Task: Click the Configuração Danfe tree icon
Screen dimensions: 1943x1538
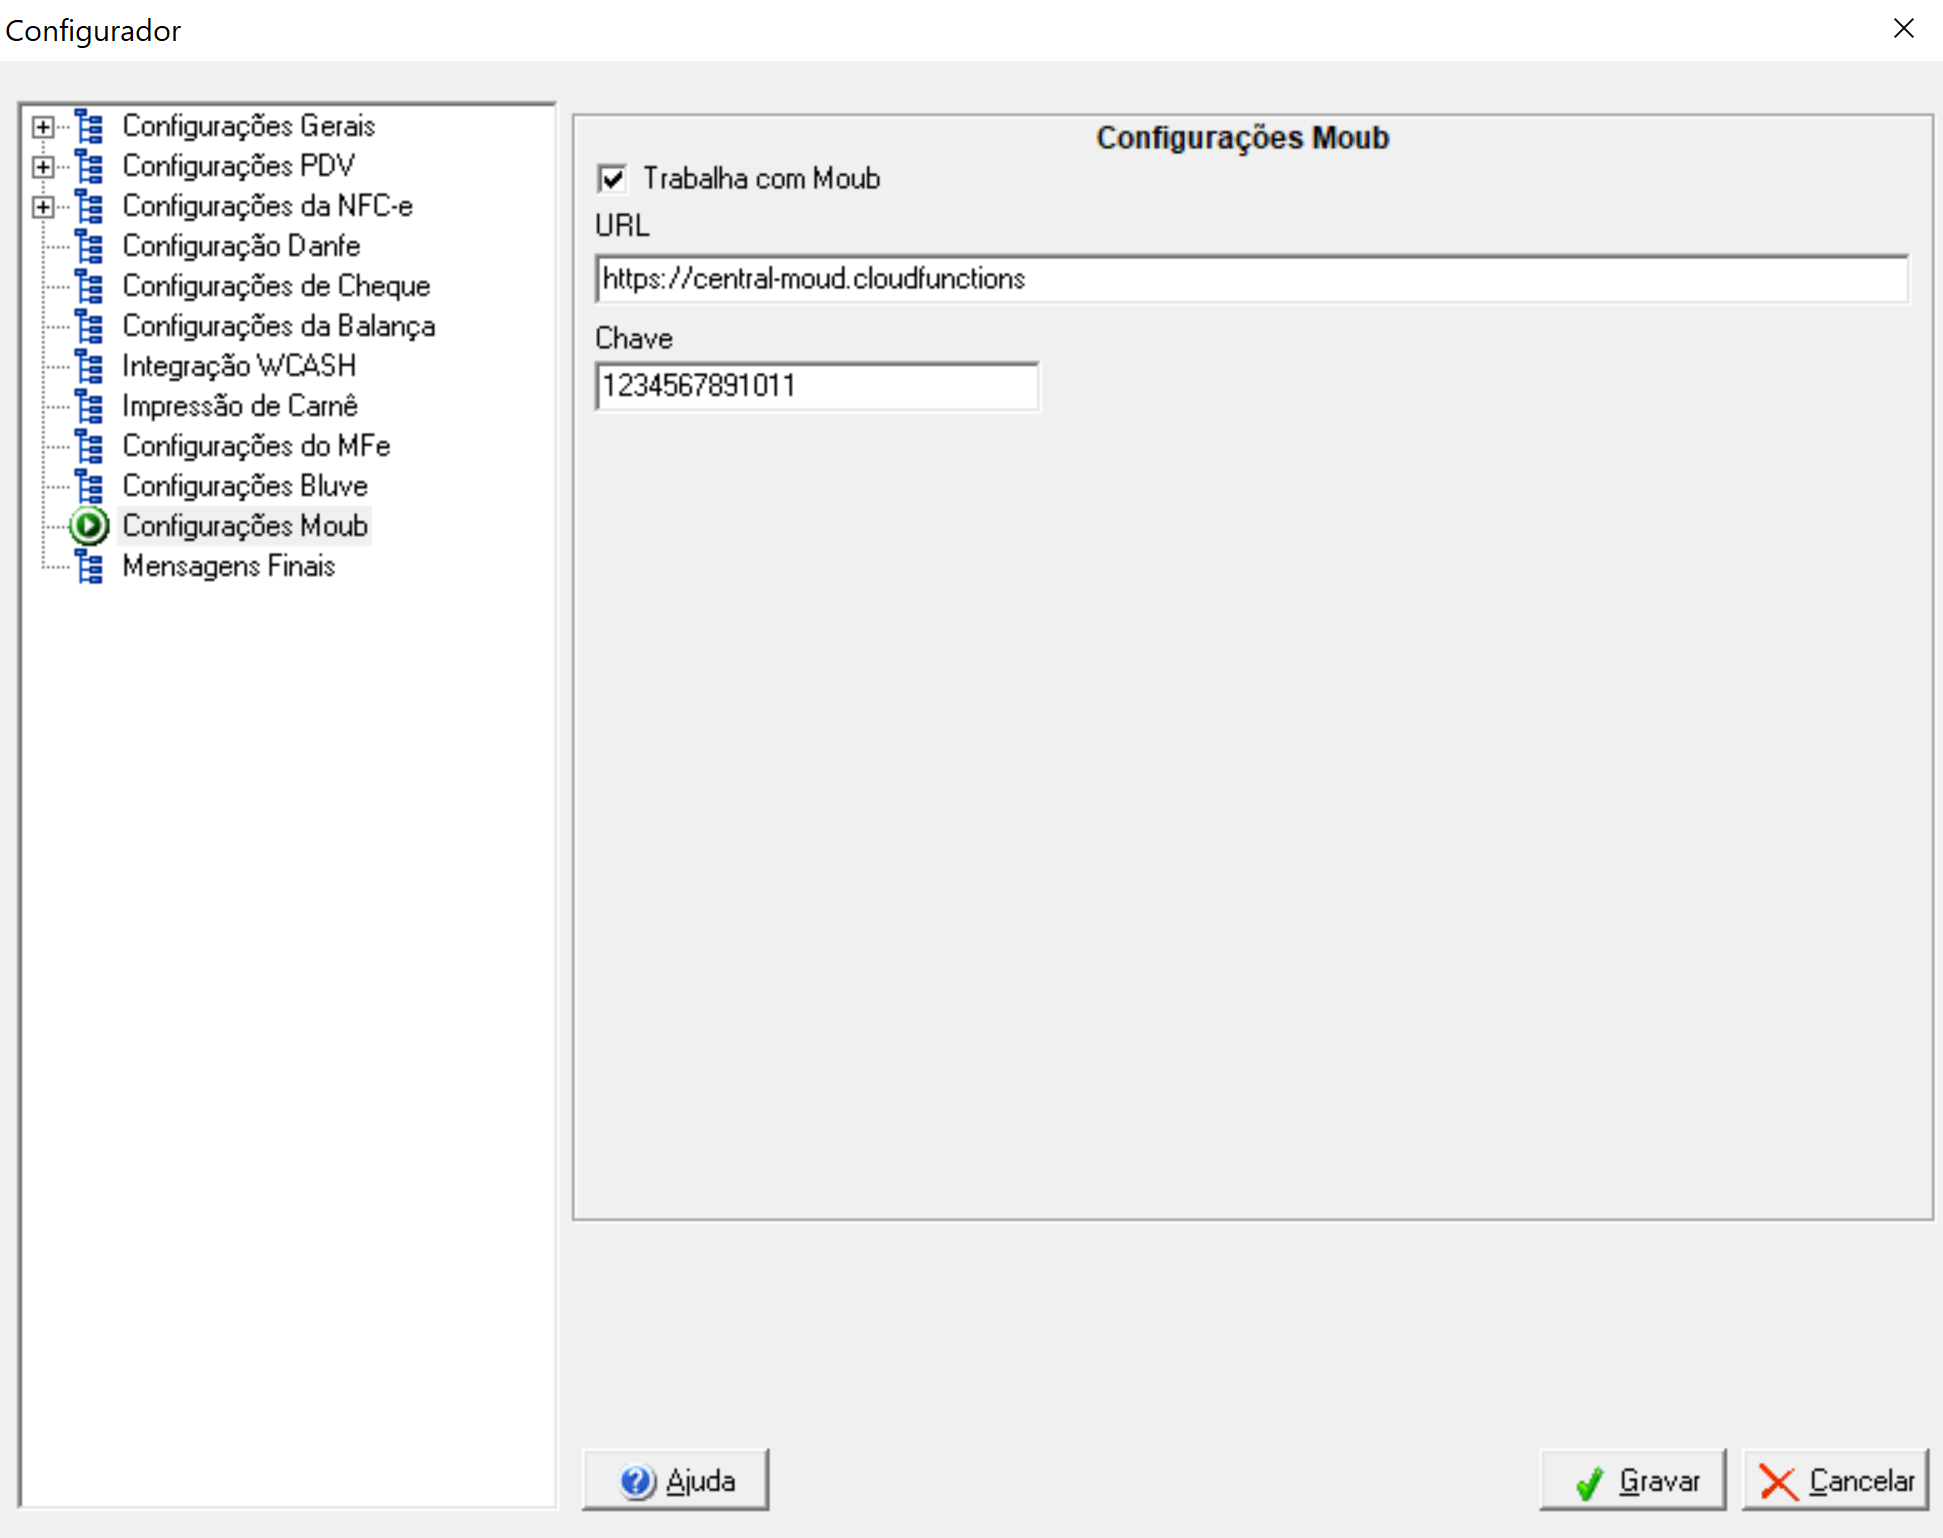Action: [89, 246]
